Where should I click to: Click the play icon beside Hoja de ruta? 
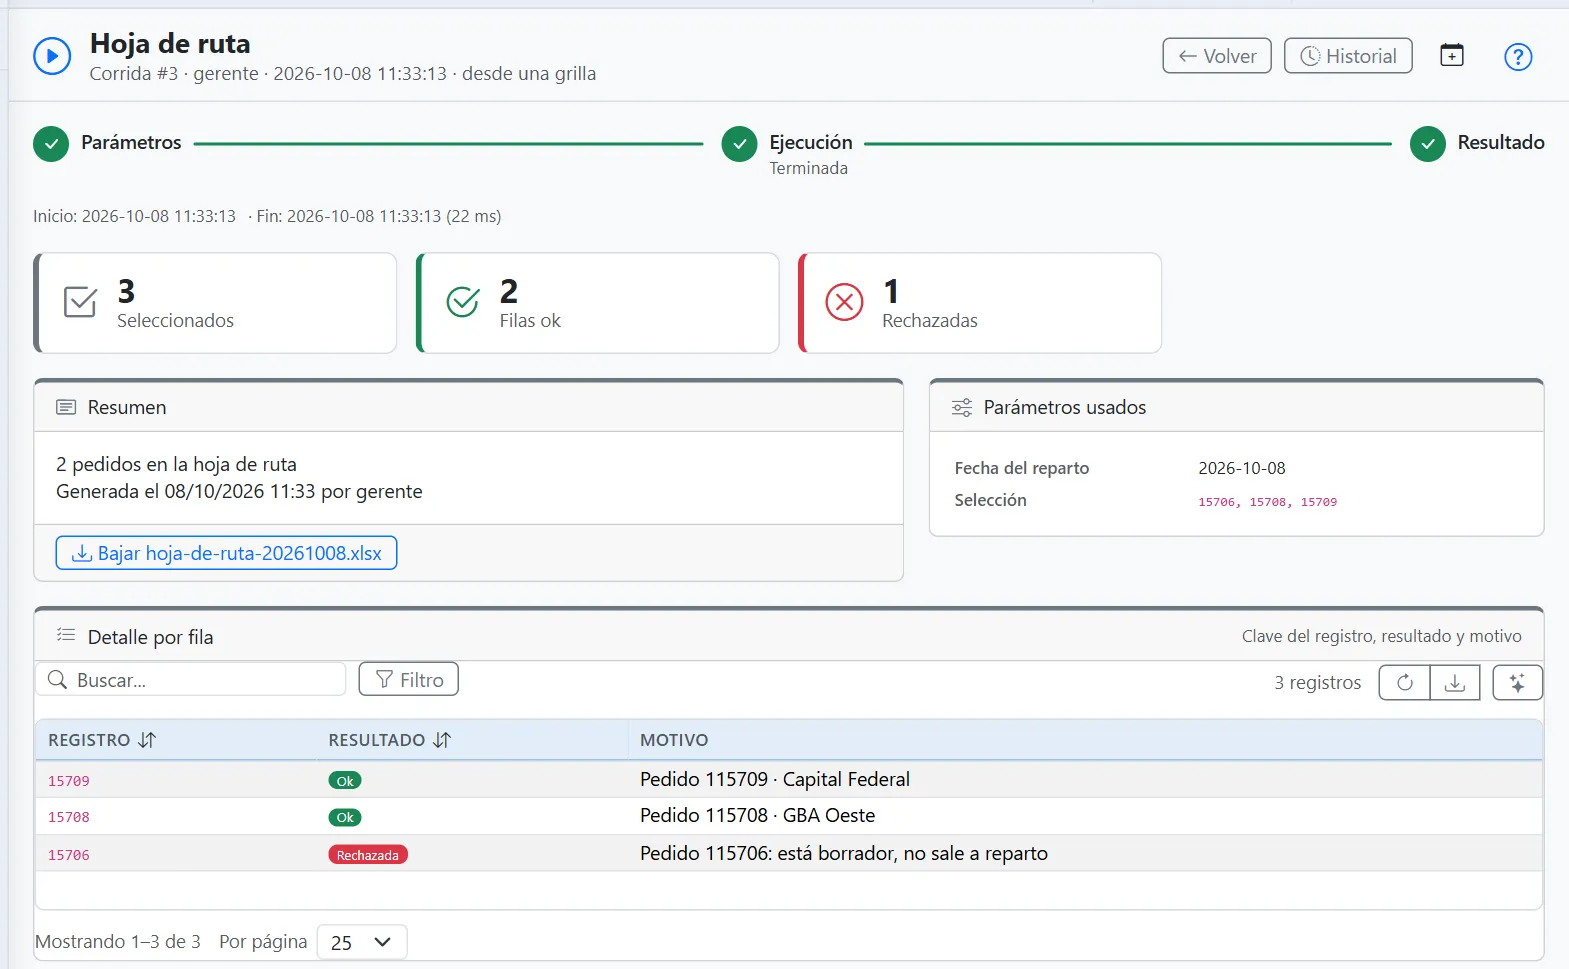52,56
